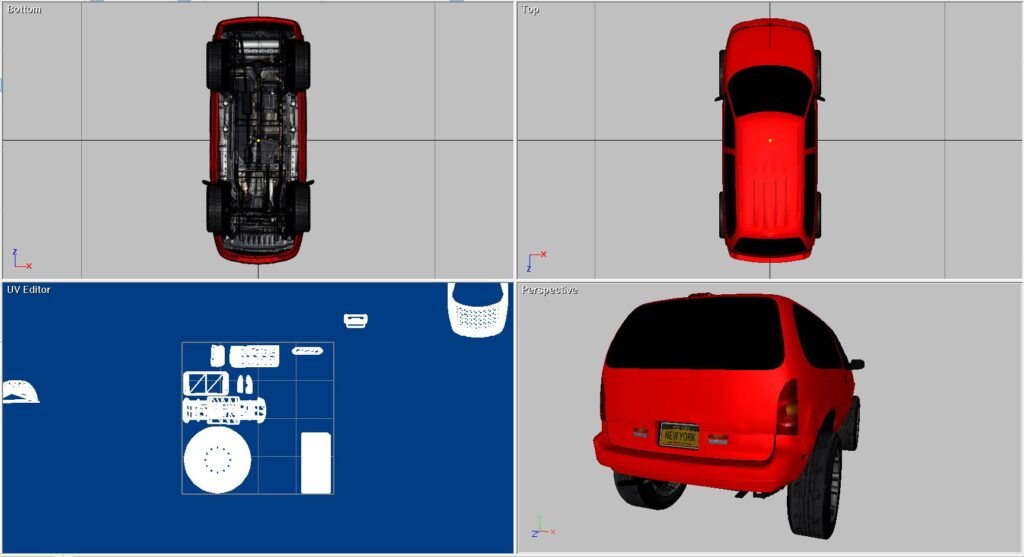Click the yellow pivot point in Top view
Image resolution: width=1024 pixels, height=557 pixels.
tap(769, 140)
